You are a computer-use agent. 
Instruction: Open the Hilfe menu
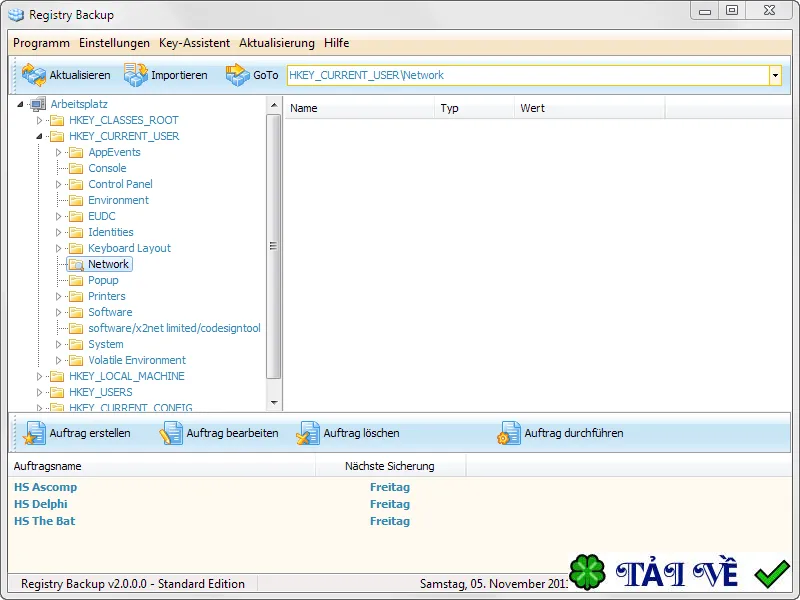337,43
